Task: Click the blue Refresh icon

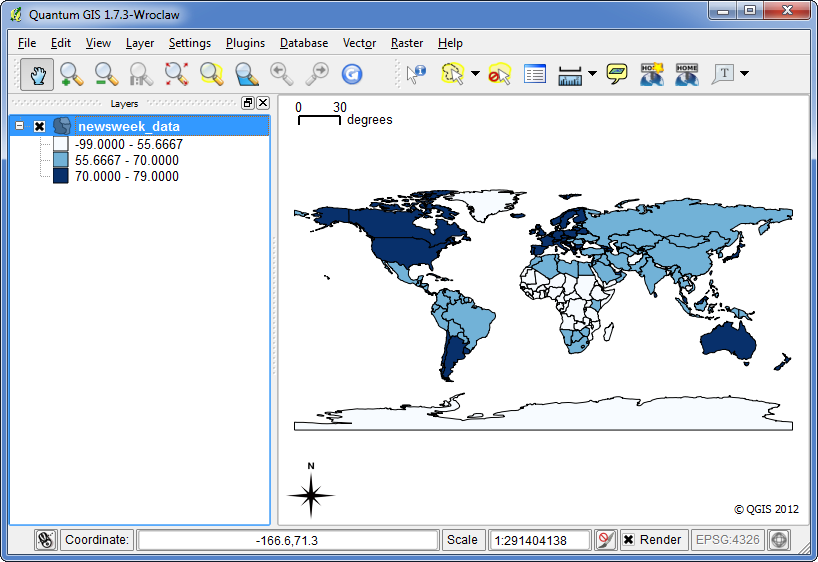Action: coord(352,74)
